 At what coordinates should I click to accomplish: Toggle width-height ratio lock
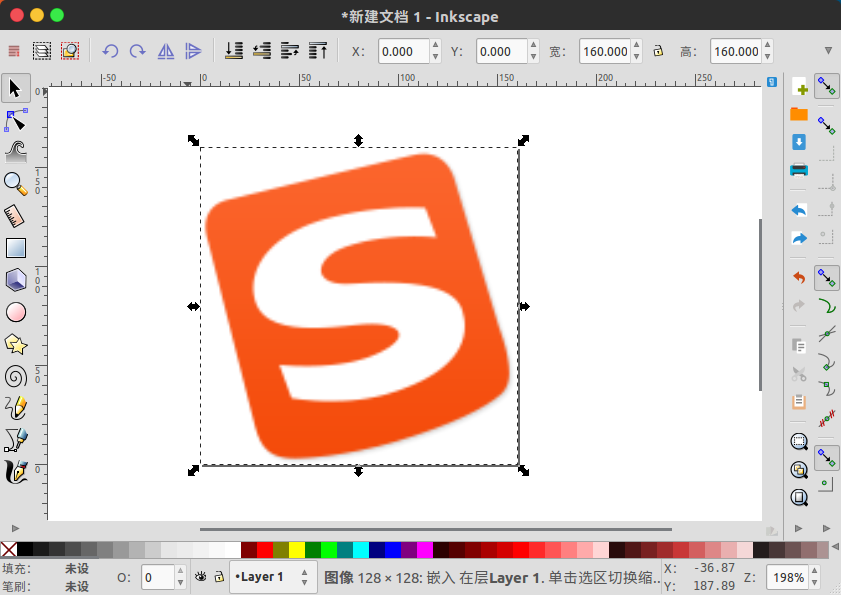658,51
